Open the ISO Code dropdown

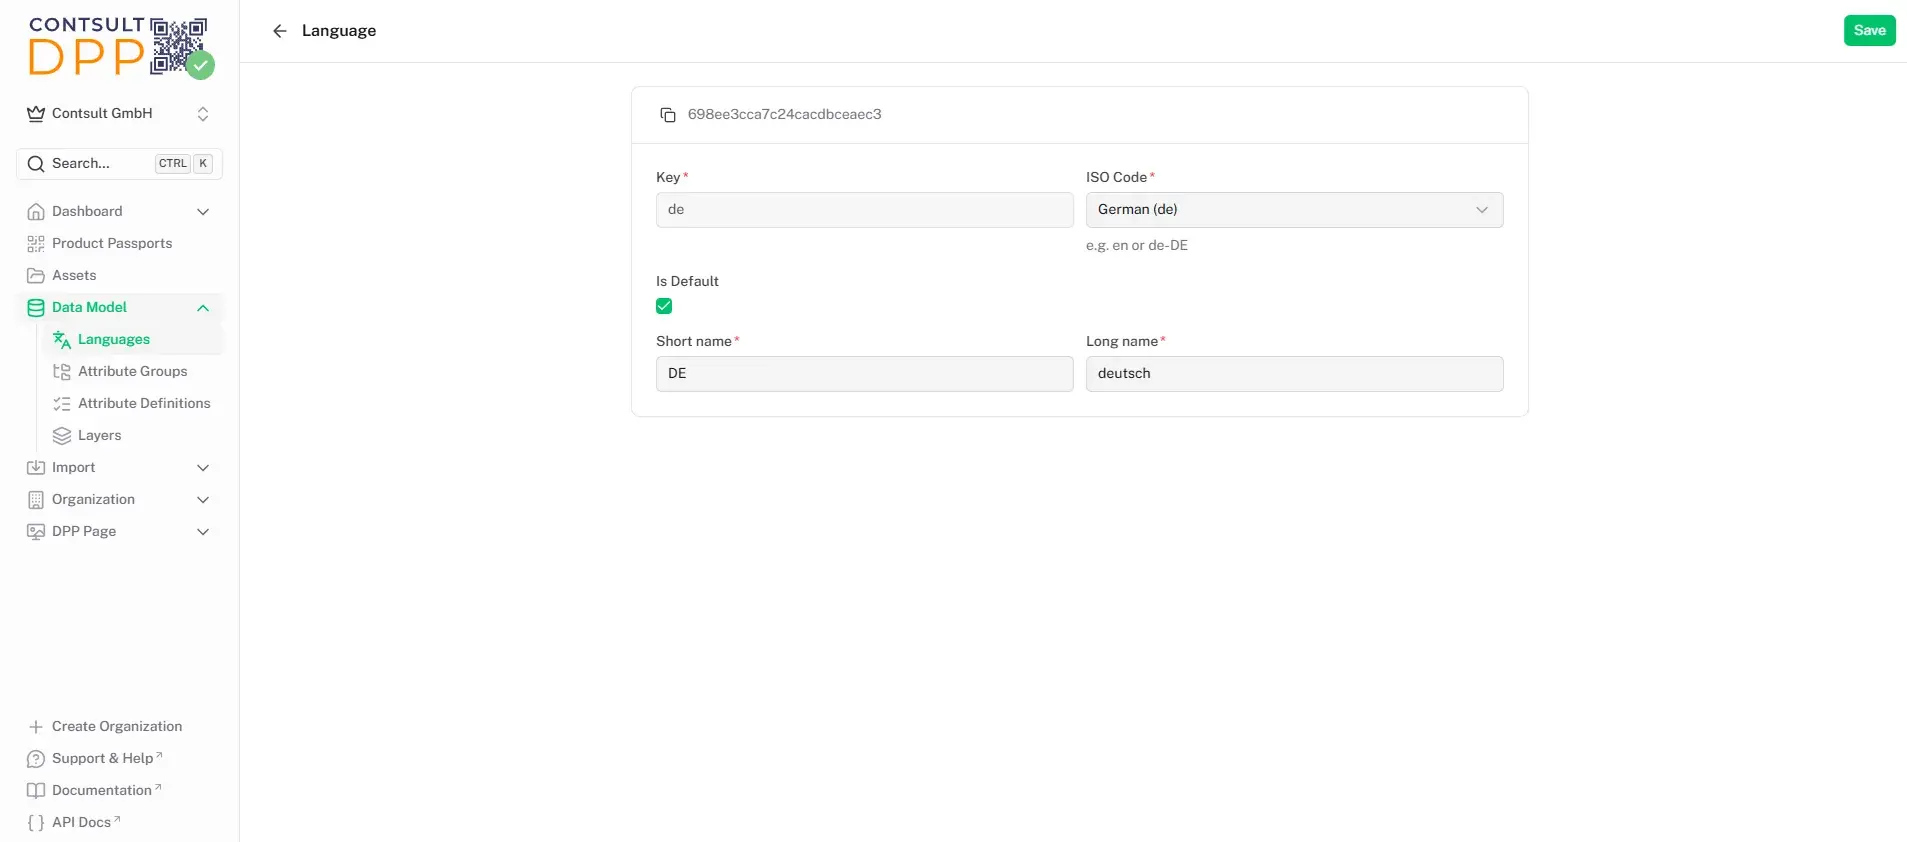(x=1294, y=210)
